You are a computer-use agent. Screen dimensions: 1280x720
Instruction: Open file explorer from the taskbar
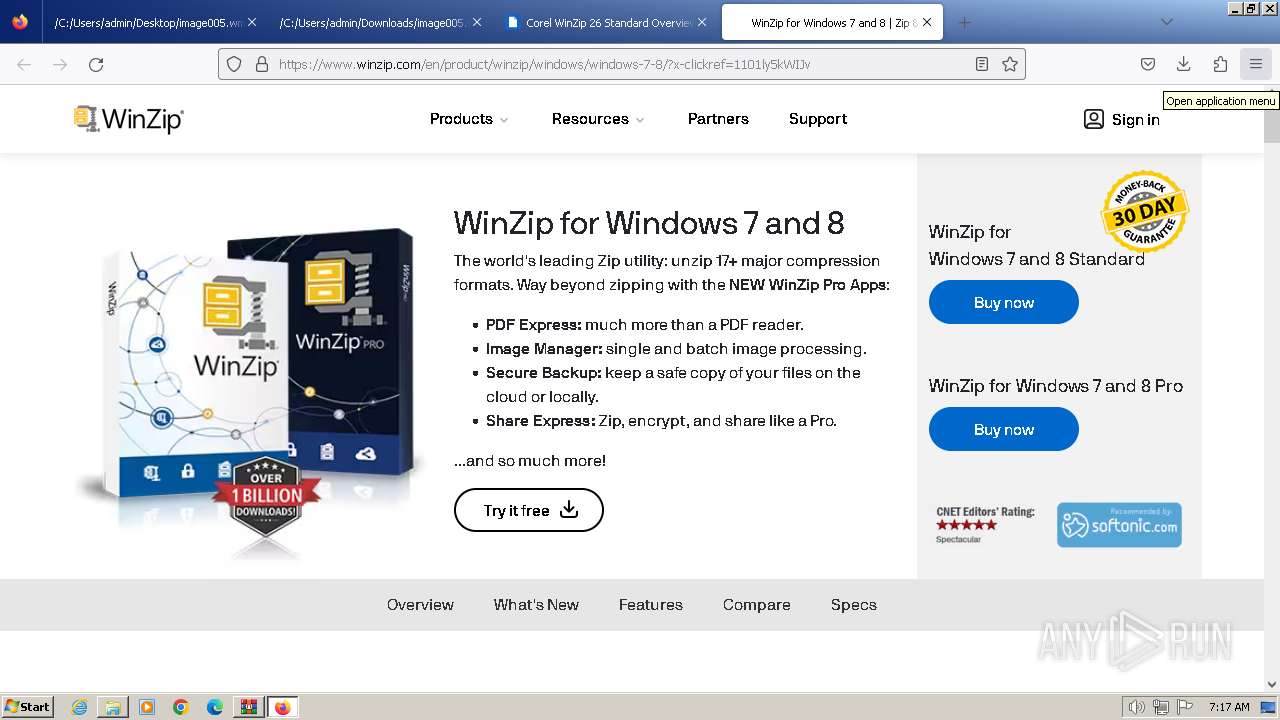coord(113,707)
